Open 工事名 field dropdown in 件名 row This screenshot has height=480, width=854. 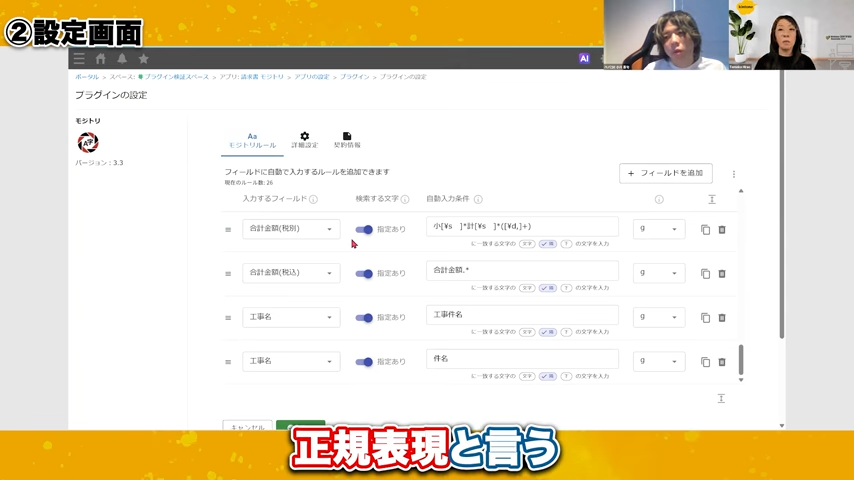pyautogui.click(x=291, y=361)
